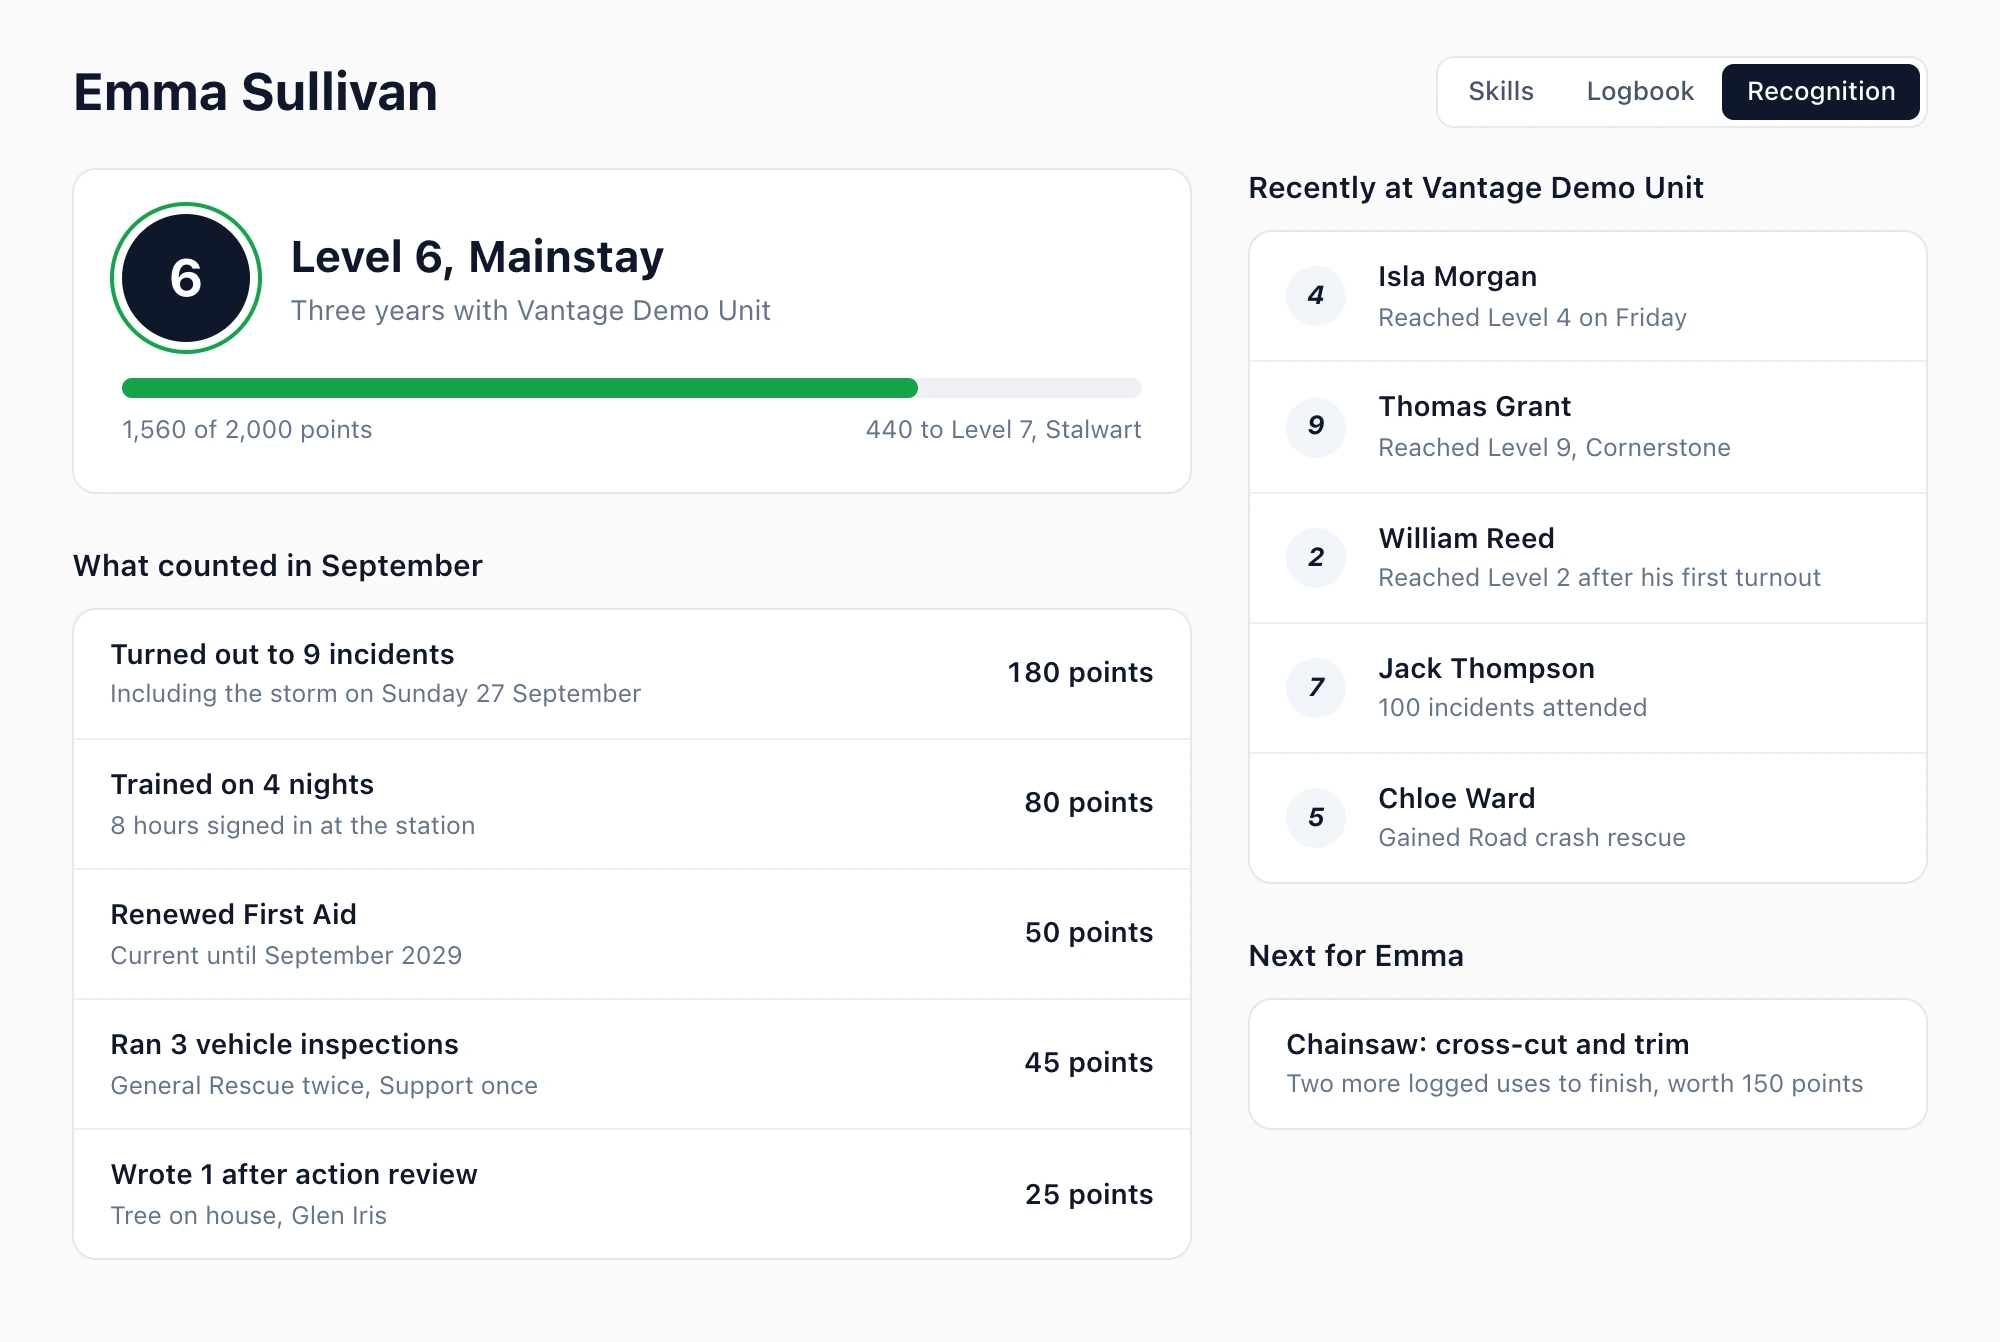
Task: Open 'Trained on 4 nights' row
Action: pos(632,804)
